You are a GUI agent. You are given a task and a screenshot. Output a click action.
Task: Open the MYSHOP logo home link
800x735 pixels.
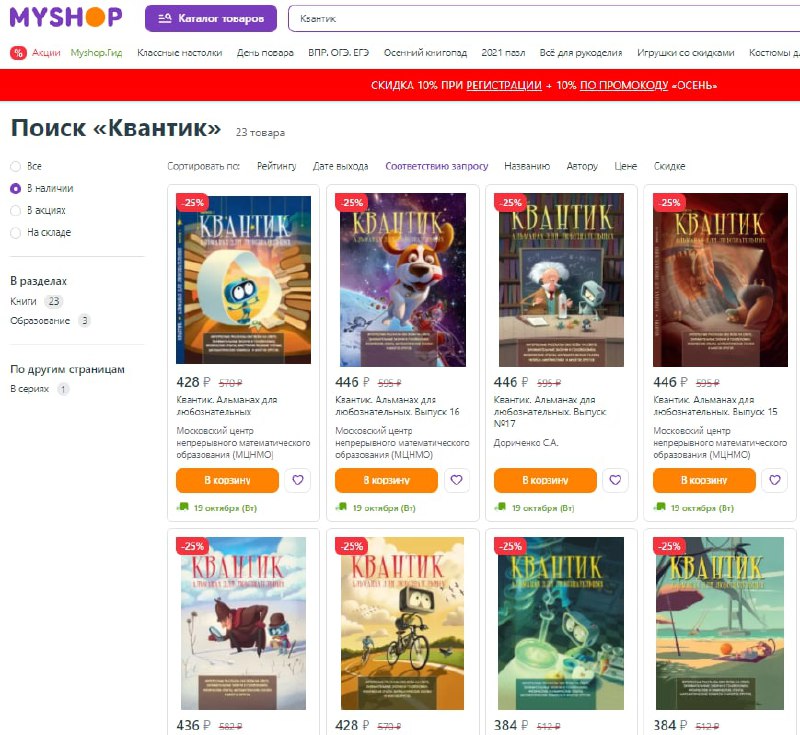click(x=66, y=17)
